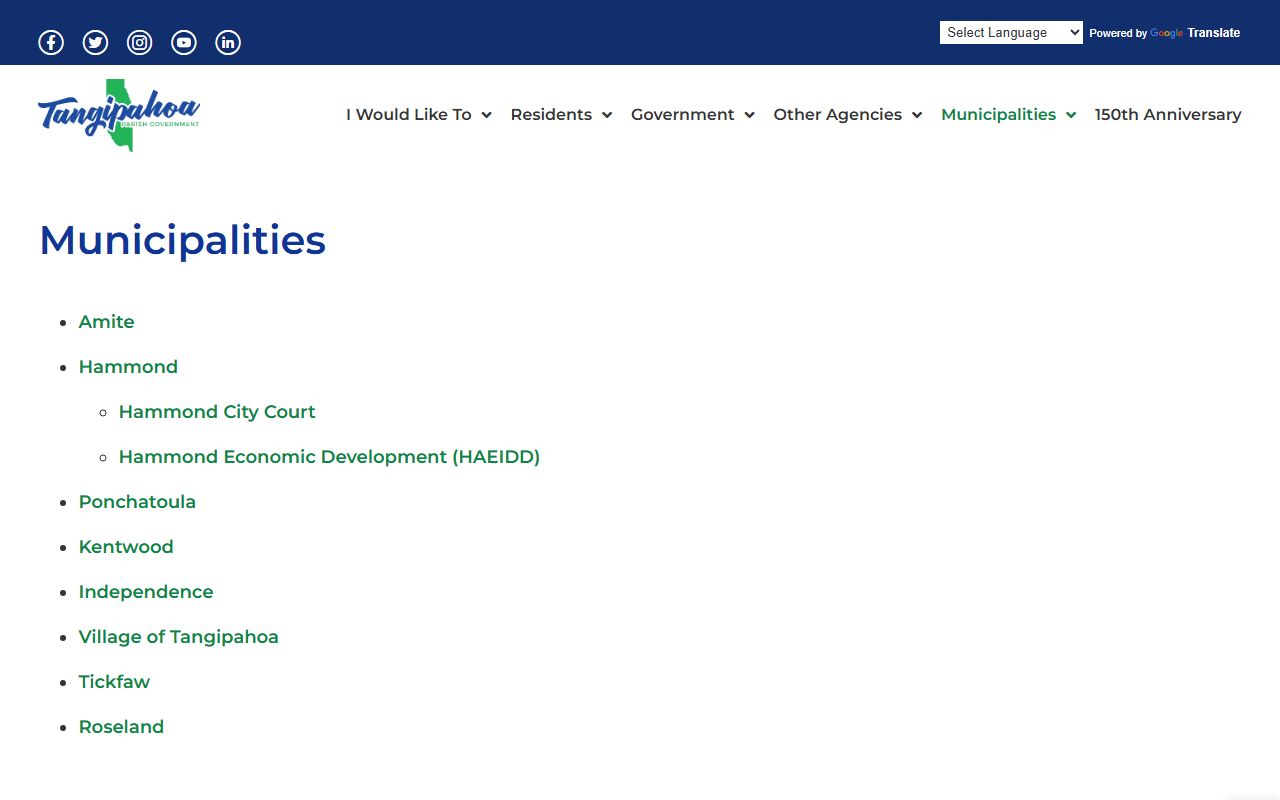The image size is (1280, 800).
Task: Open the Facebook social icon
Action: (x=51, y=42)
